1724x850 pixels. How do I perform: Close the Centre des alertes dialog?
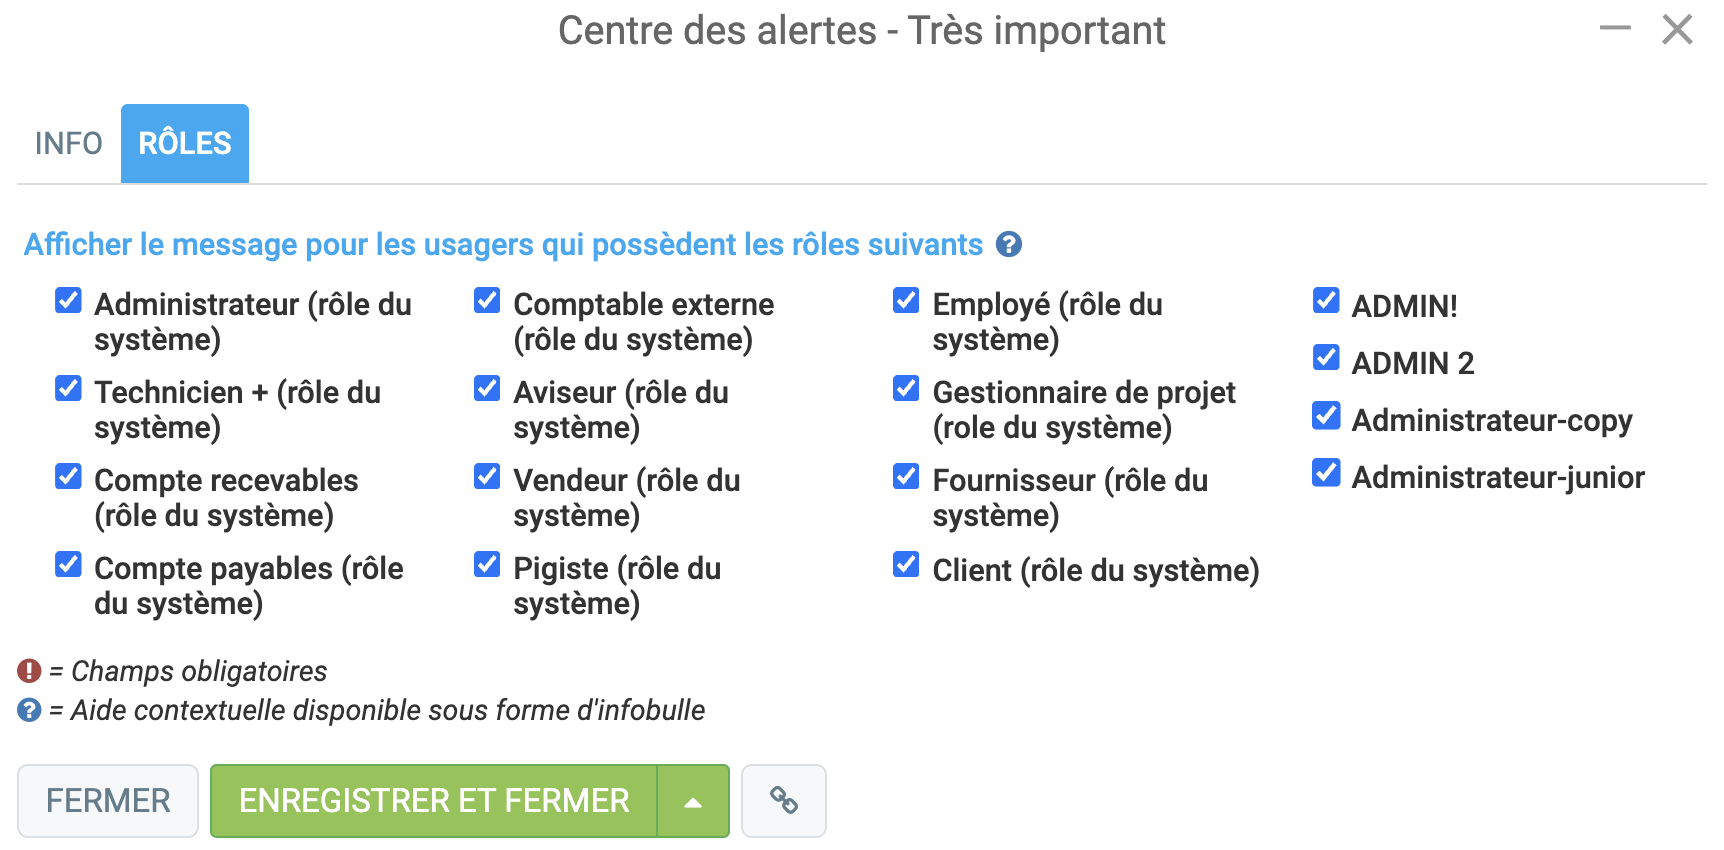click(1677, 29)
